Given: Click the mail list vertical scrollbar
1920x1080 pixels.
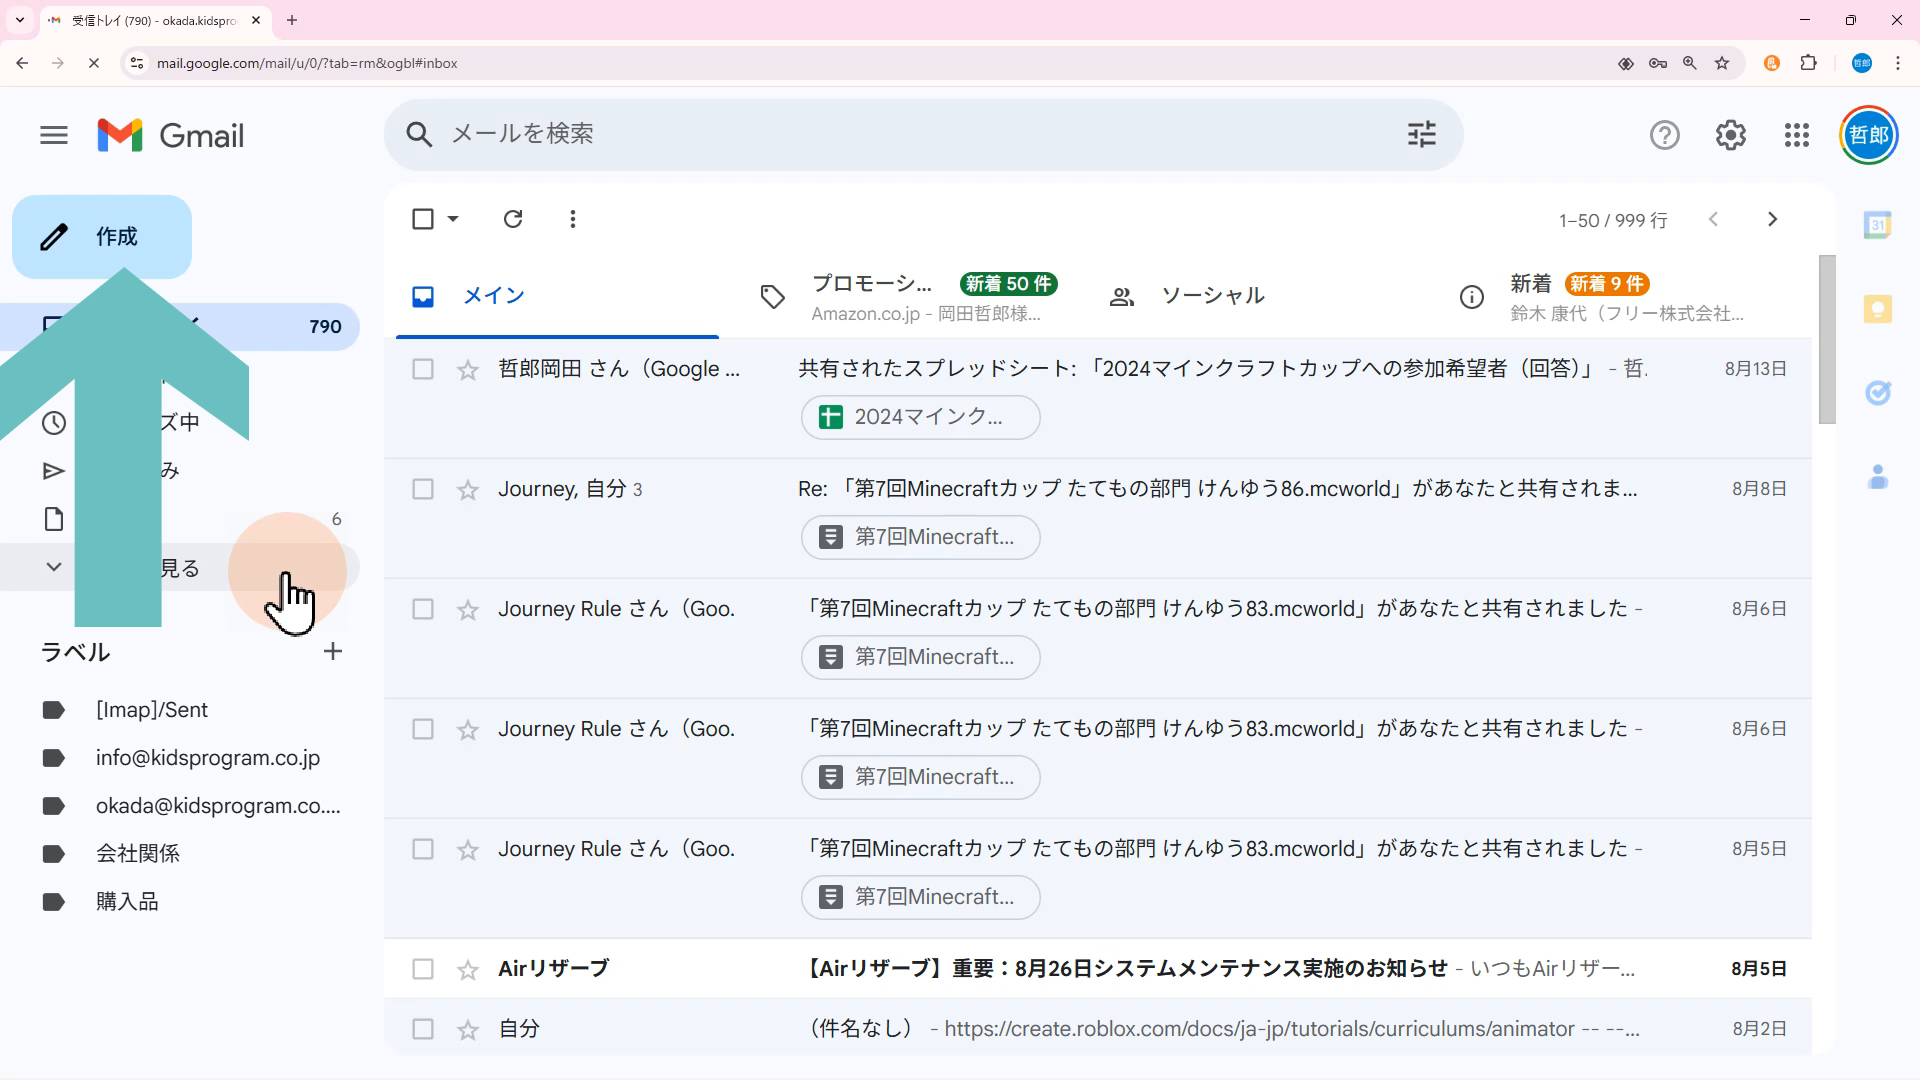Looking at the screenshot, I should pyautogui.click(x=1826, y=340).
